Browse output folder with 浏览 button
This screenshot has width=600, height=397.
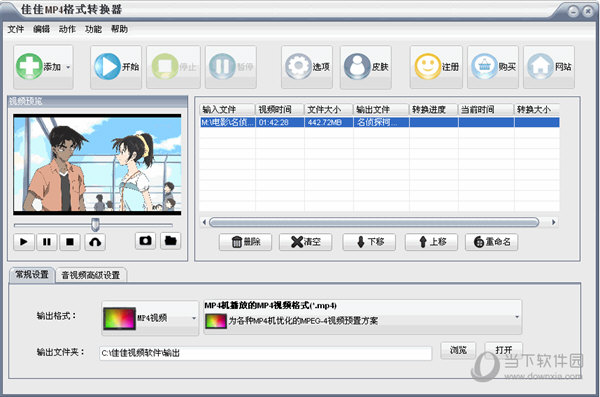click(x=458, y=350)
